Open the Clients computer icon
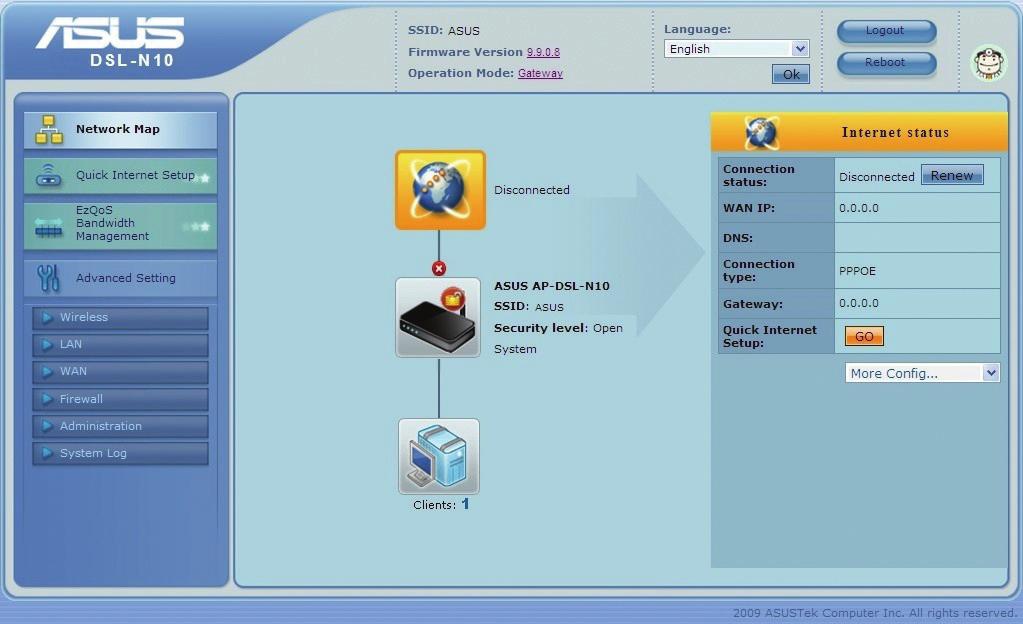The image size is (1023, 624). [438, 456]
